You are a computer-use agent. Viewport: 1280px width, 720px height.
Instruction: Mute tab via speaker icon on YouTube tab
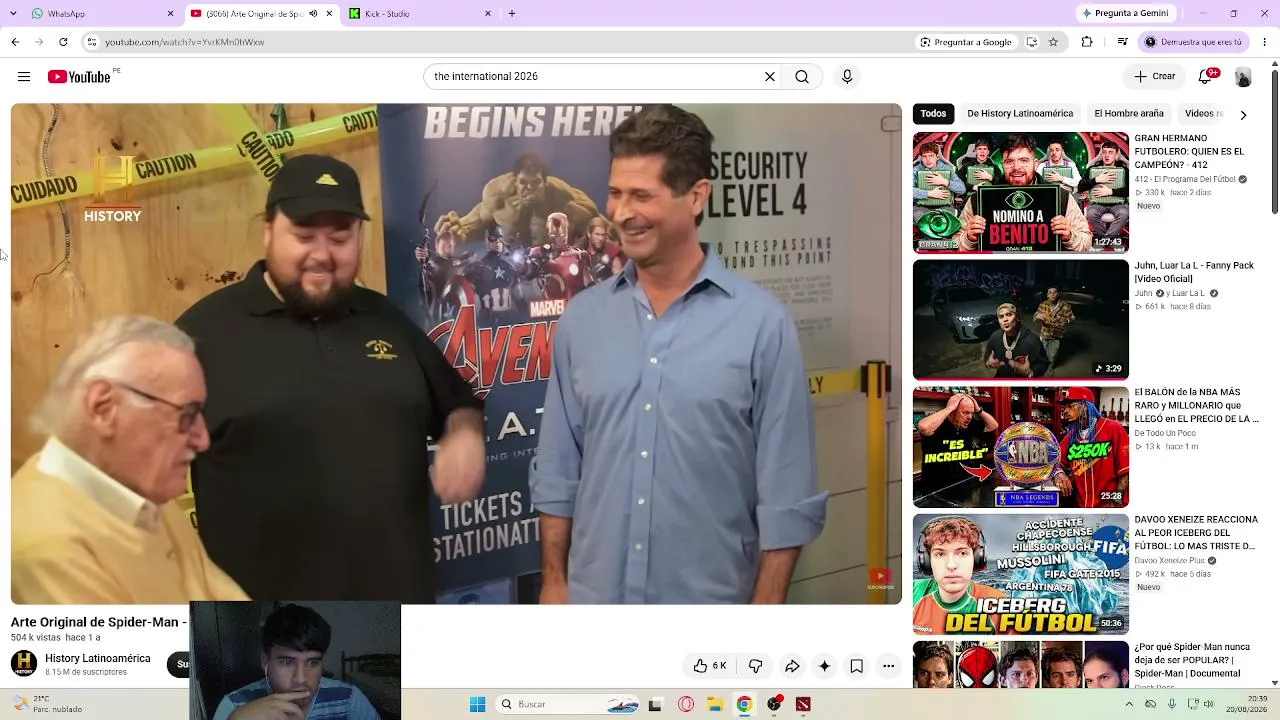[x=313, y=14]
